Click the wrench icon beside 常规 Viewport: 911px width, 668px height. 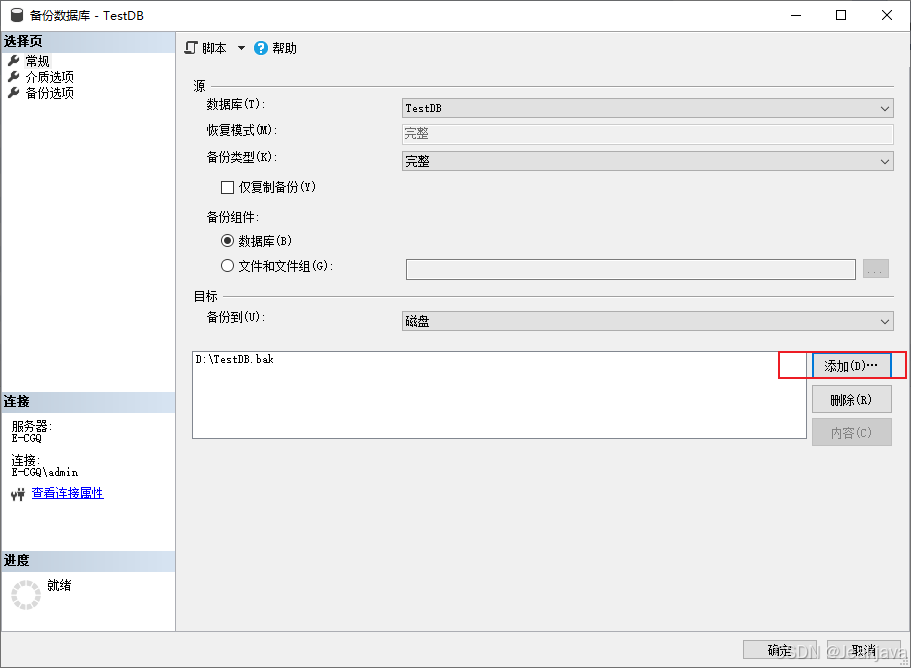(x=14, y=60)
